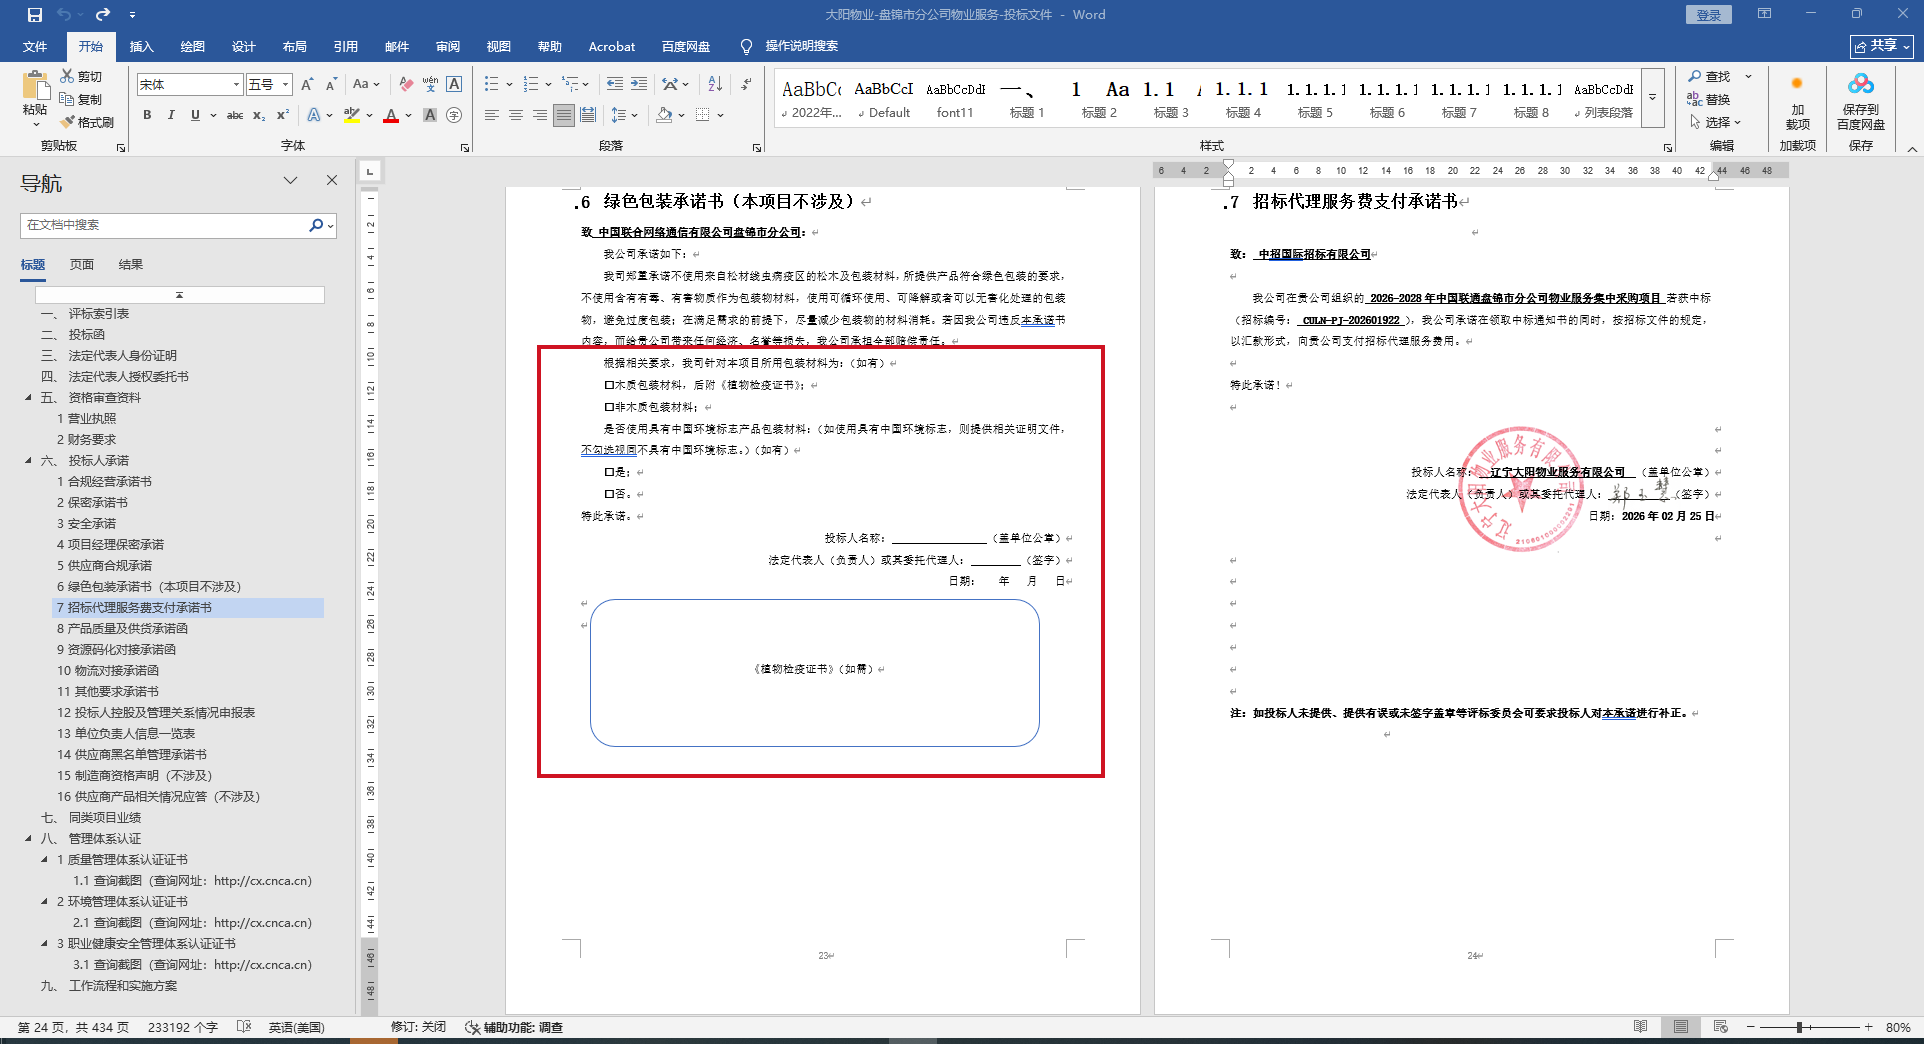Close the navigation pane with the X
The height and width of the screenshot is (1044, 1924).
[332, 180]
